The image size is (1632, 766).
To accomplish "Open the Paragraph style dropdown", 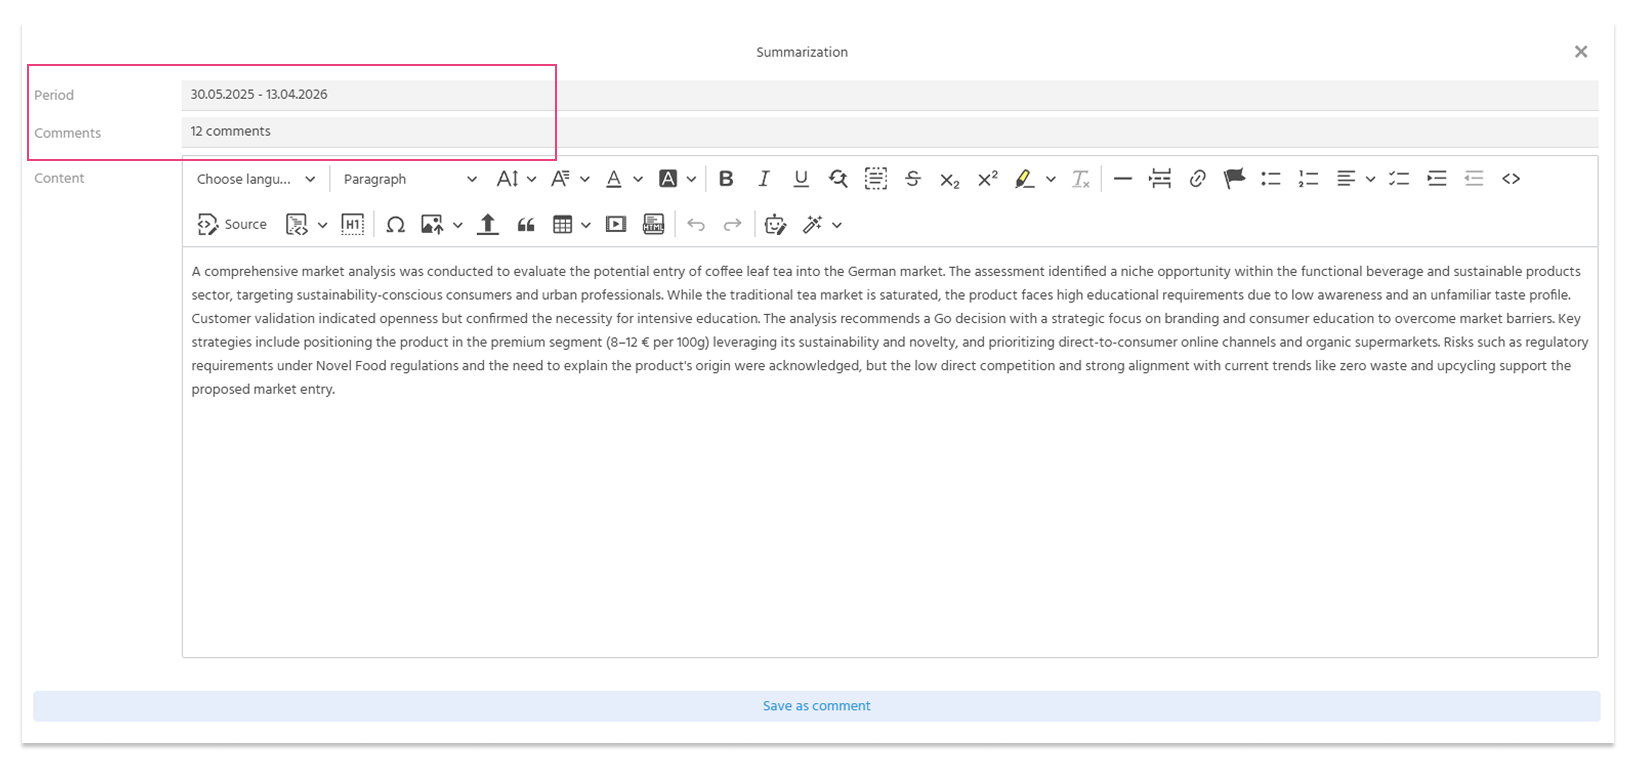I will click(409, 179).
